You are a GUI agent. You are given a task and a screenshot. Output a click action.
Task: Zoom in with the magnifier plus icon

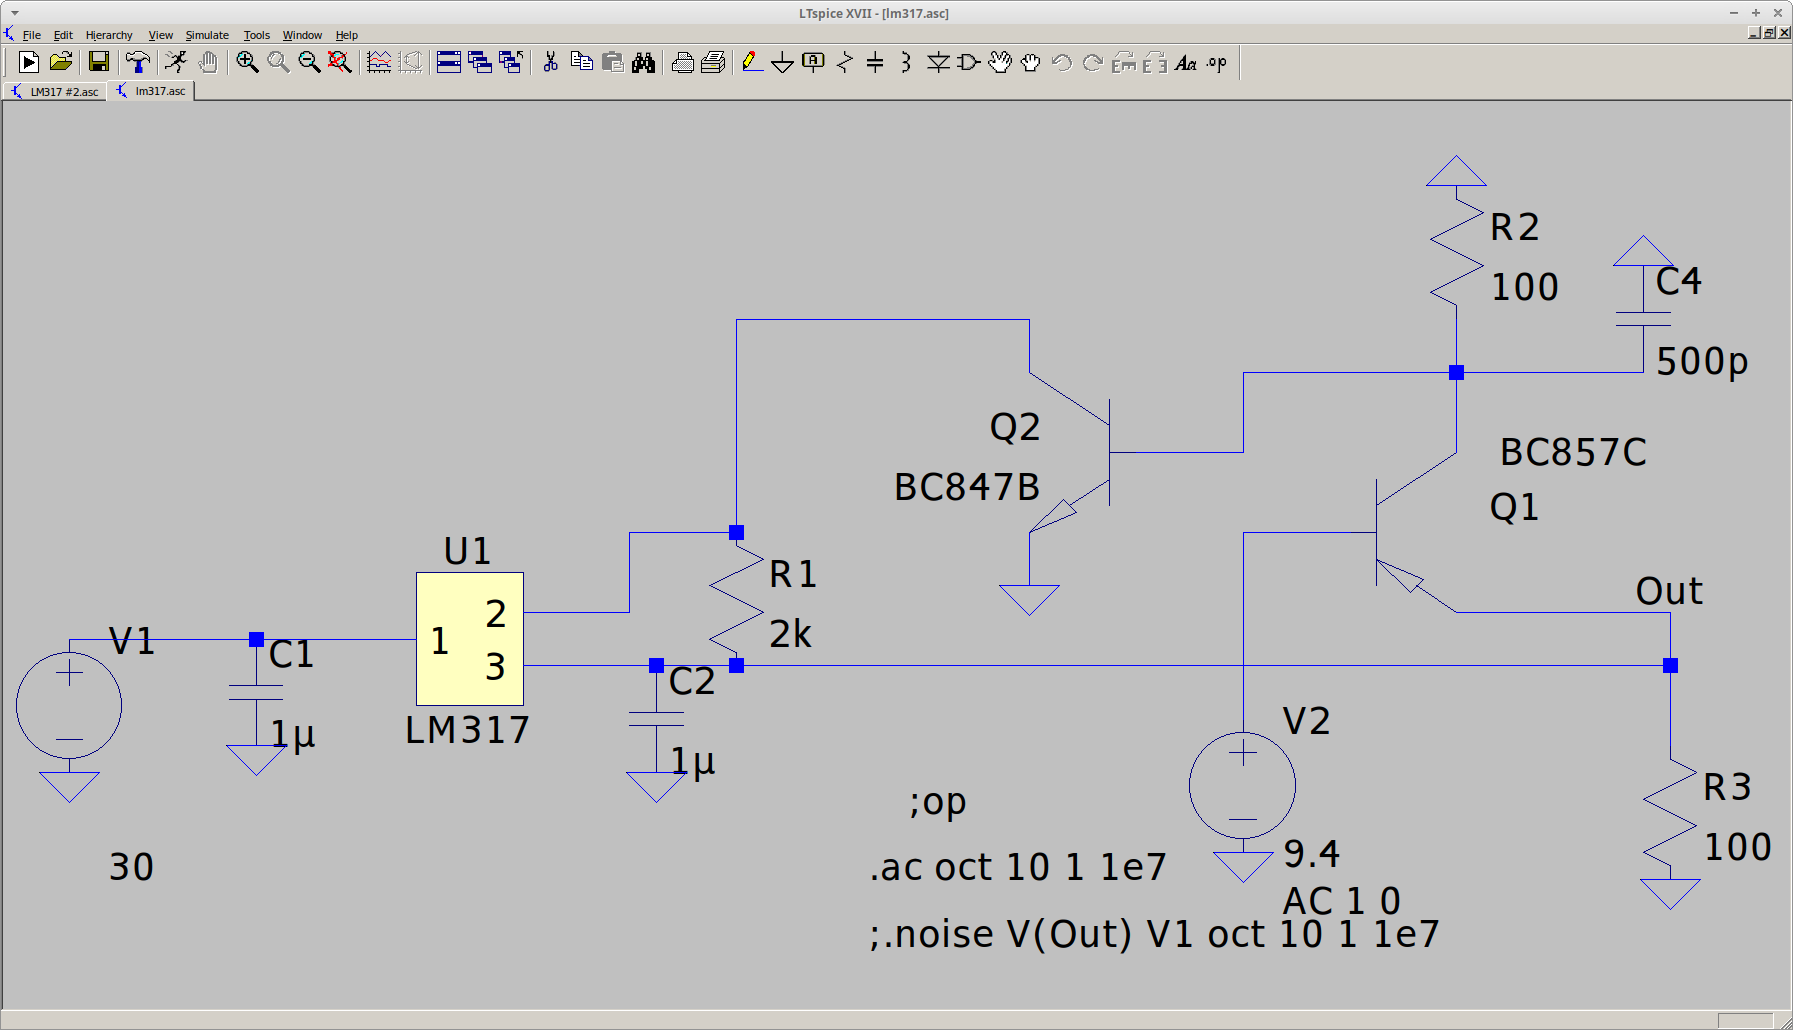coord(247,62)
